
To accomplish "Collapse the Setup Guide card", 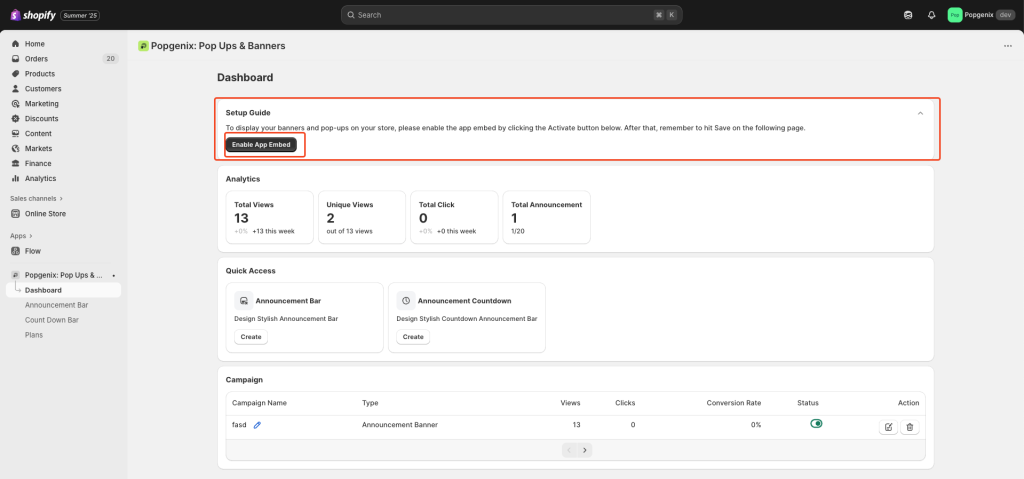I will [x=920, y=113].
